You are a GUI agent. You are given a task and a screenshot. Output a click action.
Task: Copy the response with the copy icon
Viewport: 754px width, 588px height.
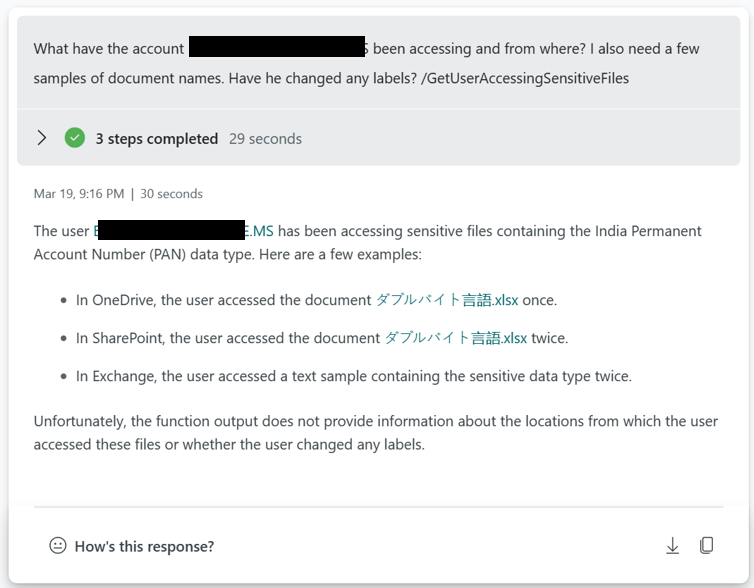[706, 546]
